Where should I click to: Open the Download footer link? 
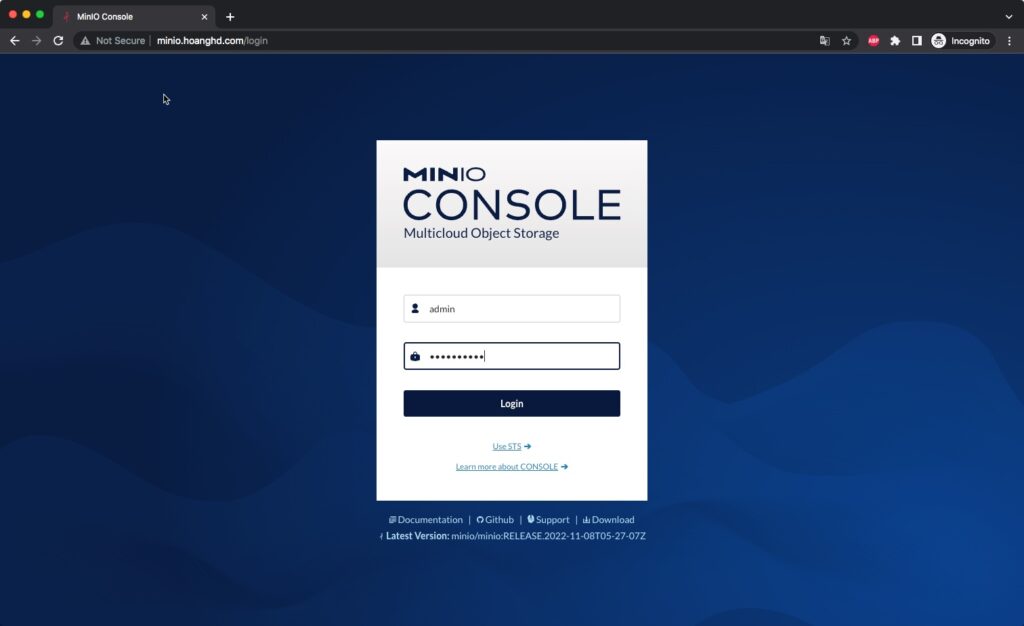point(609,520)
